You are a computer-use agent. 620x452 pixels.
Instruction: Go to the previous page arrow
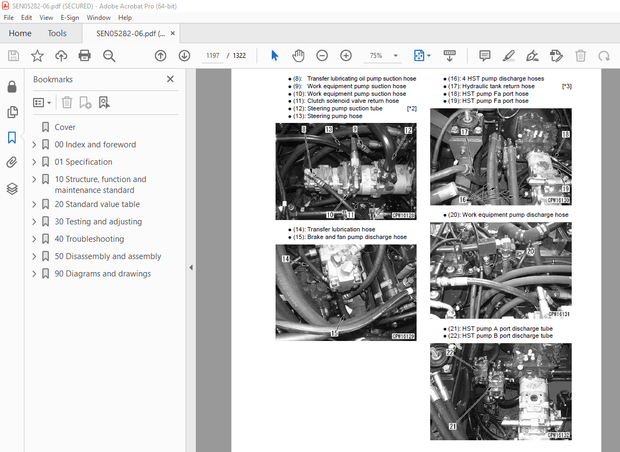pos(160,56)
